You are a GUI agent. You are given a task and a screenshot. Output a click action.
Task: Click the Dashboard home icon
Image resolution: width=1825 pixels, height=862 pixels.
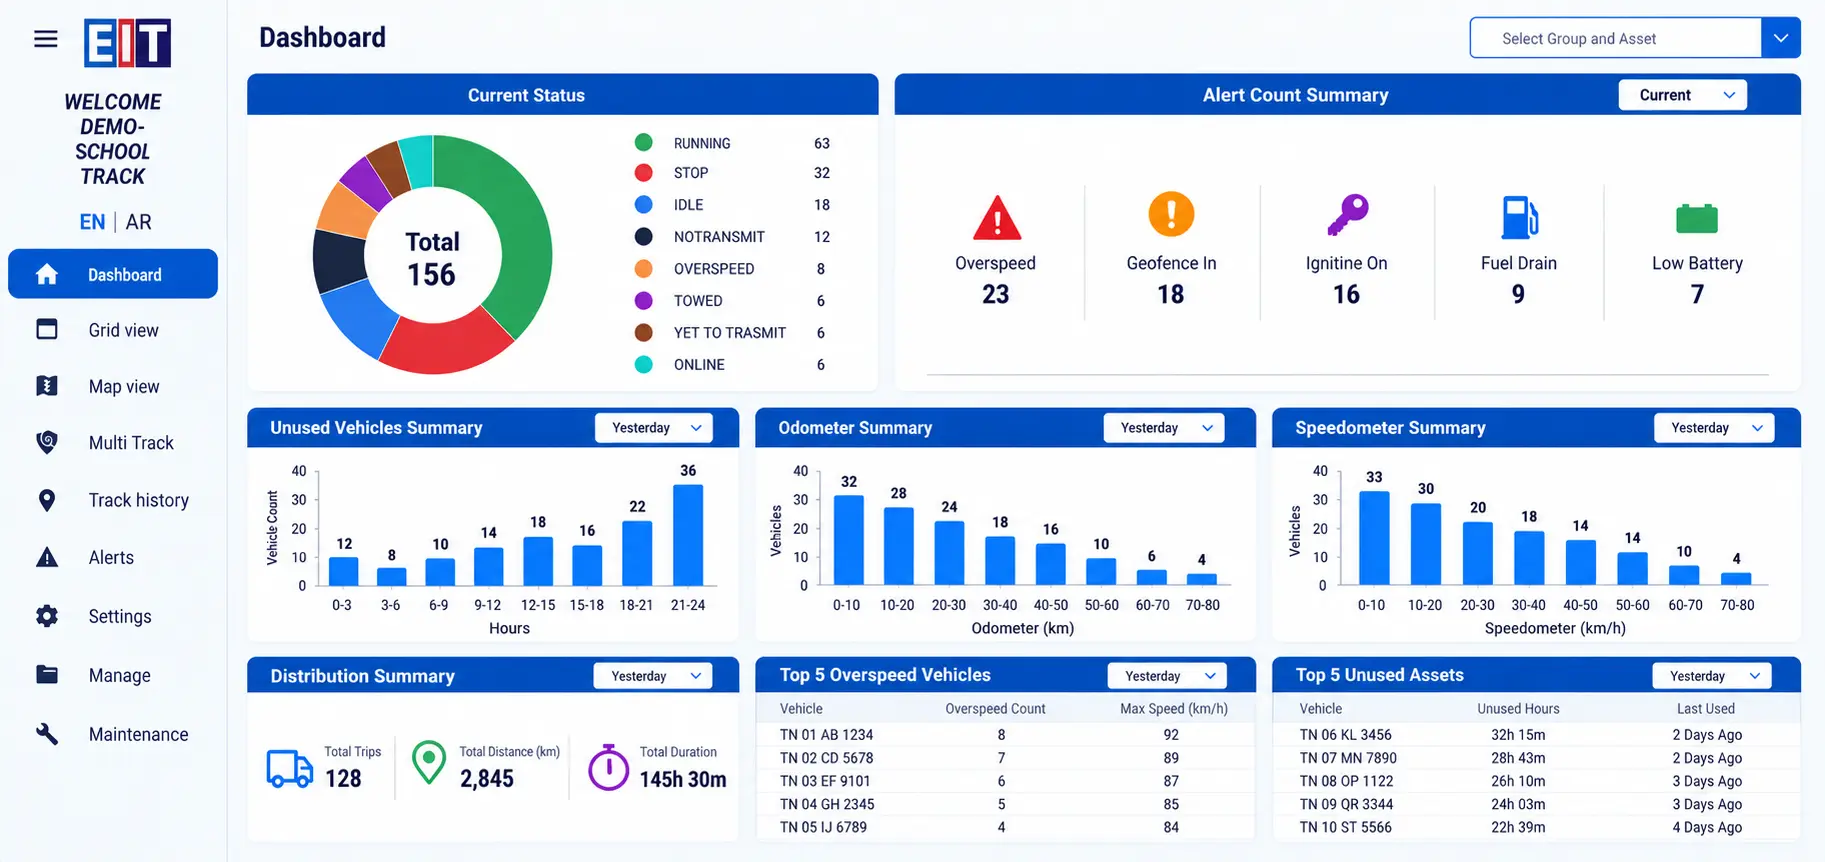pos(47,274)
